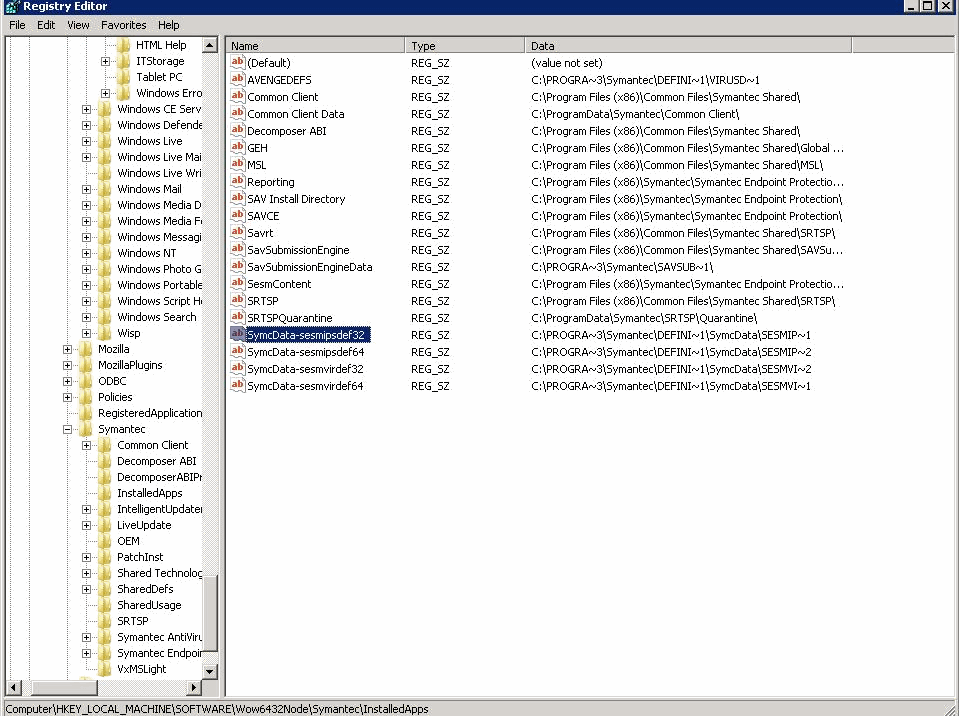
Task: Sort values by the Name column header
Action: [x=316, y=46]
